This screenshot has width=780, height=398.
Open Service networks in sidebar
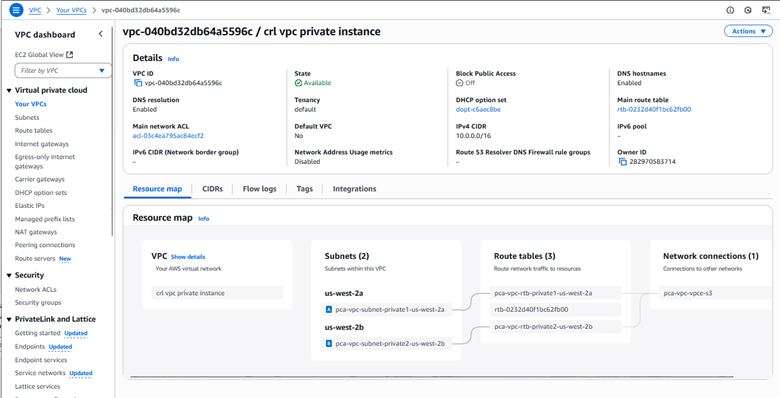click(x=40, y=373)
